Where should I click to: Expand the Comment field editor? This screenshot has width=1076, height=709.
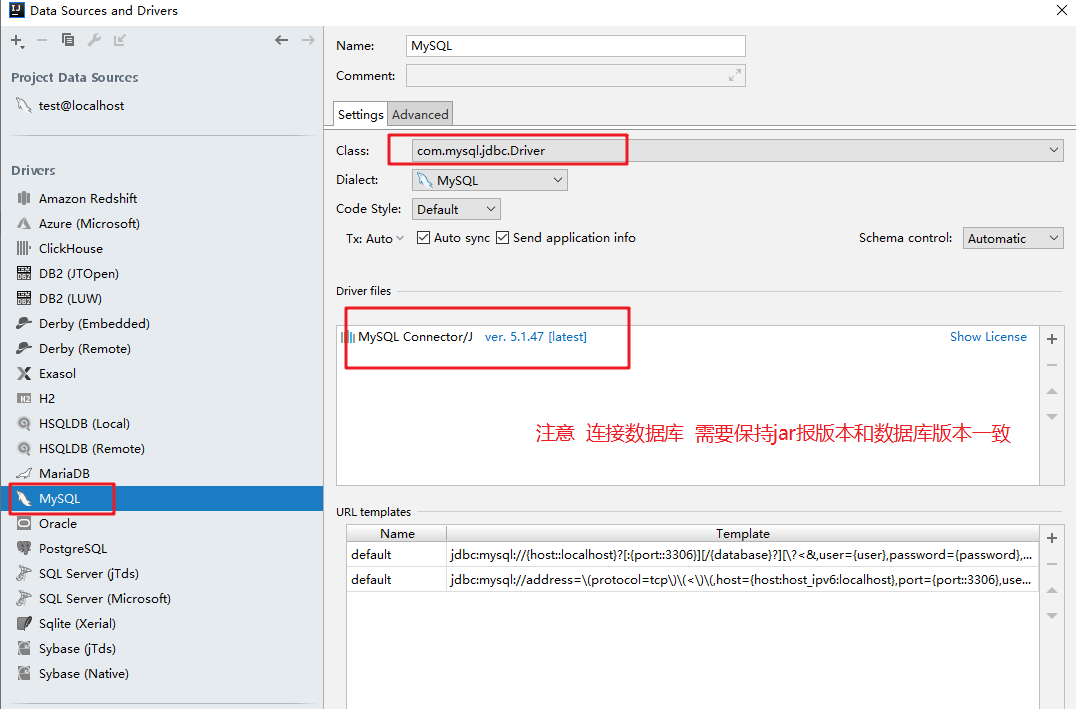[x=734, y=75]
